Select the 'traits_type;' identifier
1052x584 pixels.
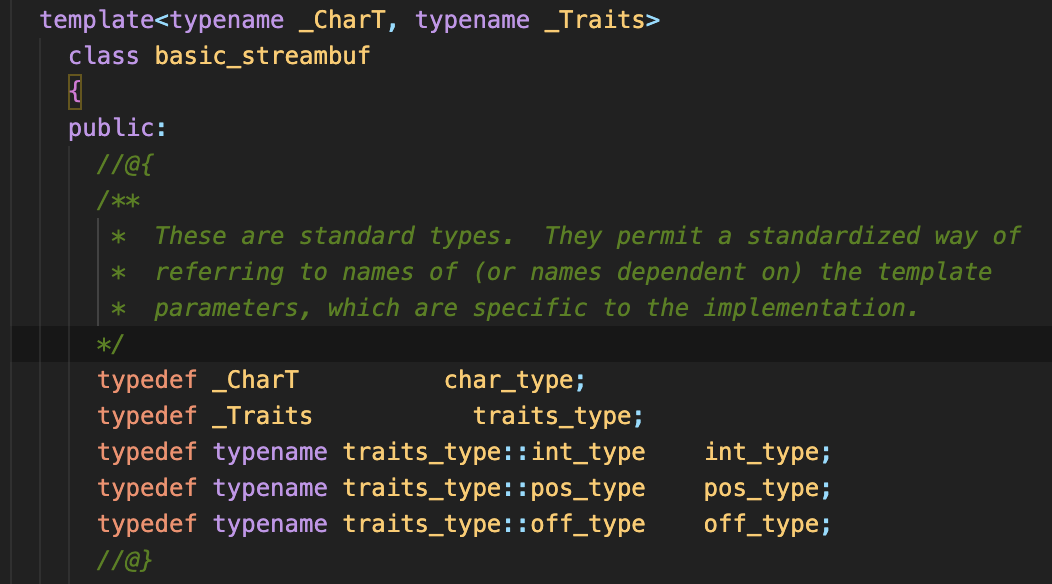click(558, 416)
